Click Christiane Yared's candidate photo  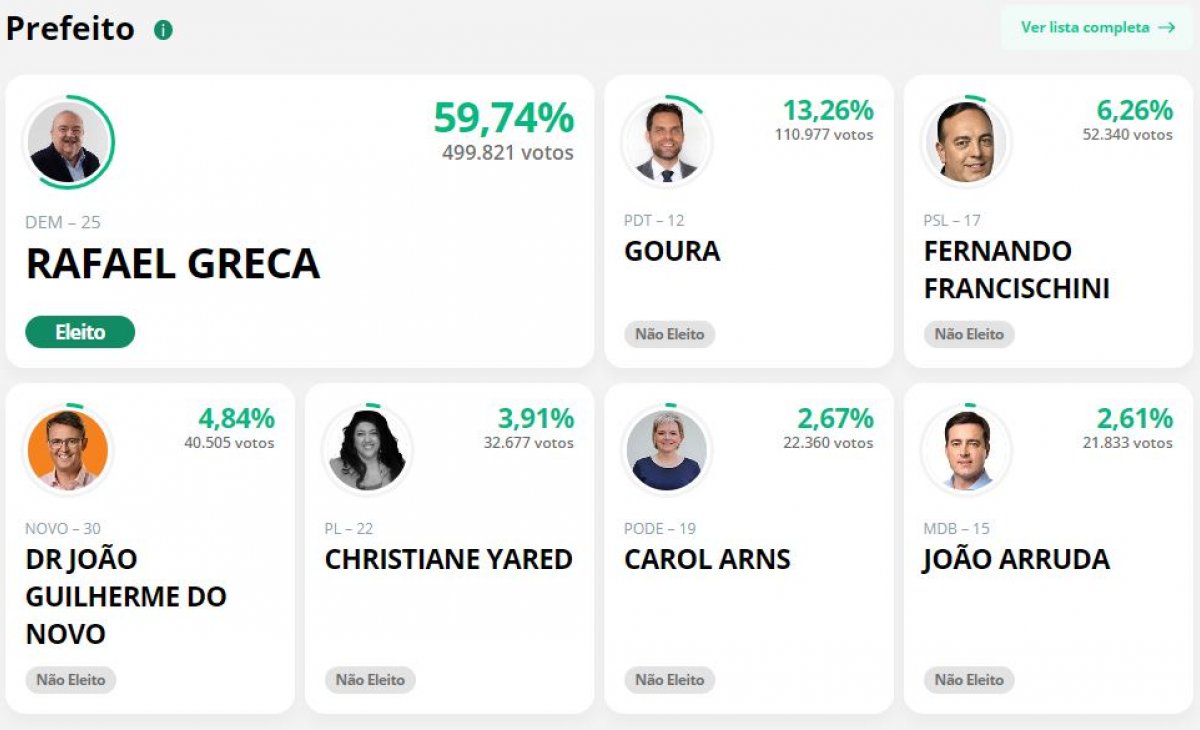coord(366,449)
